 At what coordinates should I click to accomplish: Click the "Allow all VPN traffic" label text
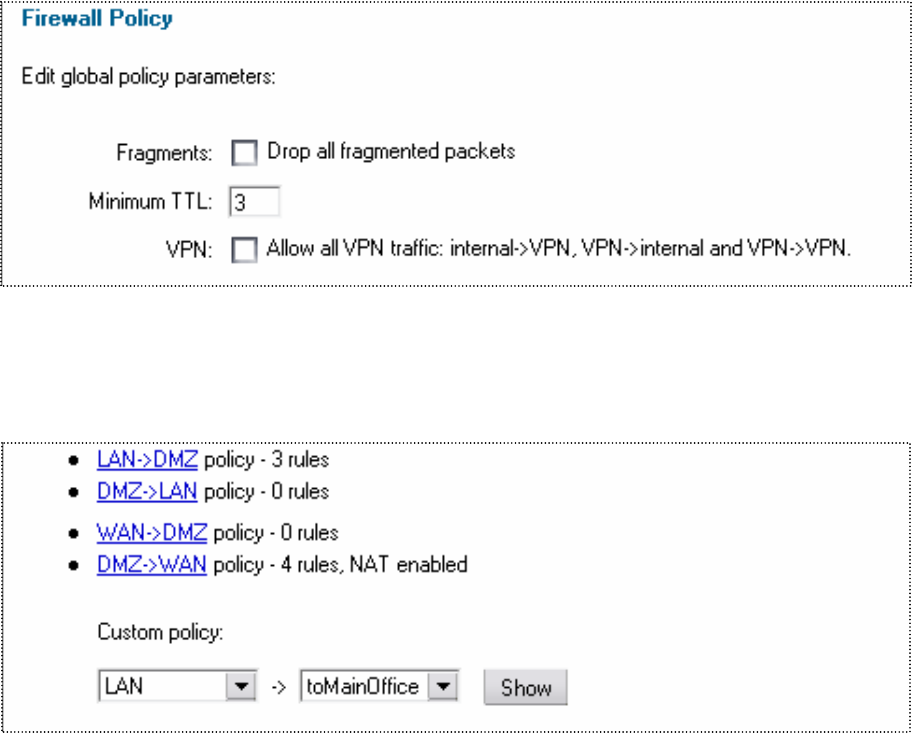tap(558, 250)
